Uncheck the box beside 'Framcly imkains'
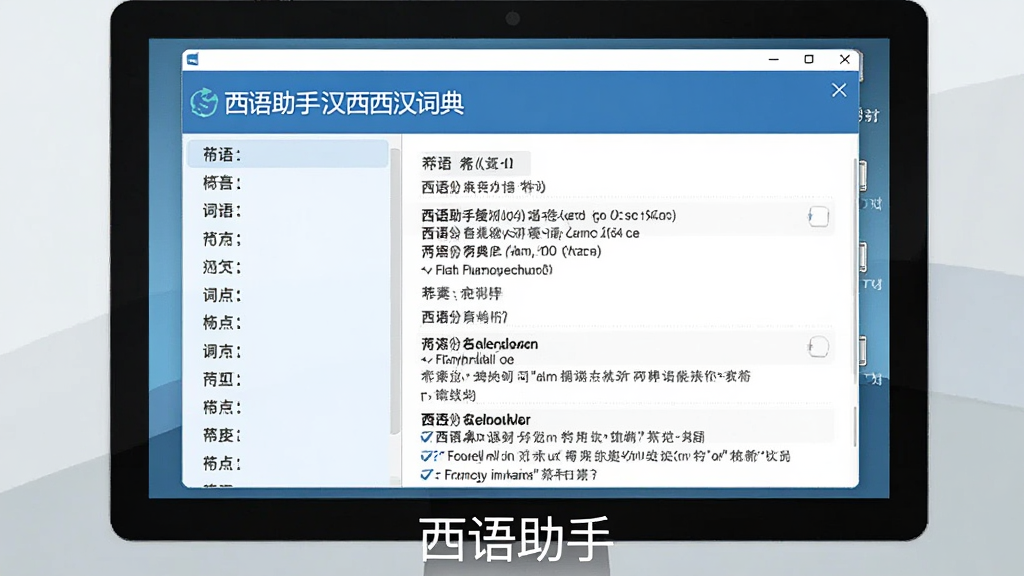1024x576 pixels. [427, 475]
